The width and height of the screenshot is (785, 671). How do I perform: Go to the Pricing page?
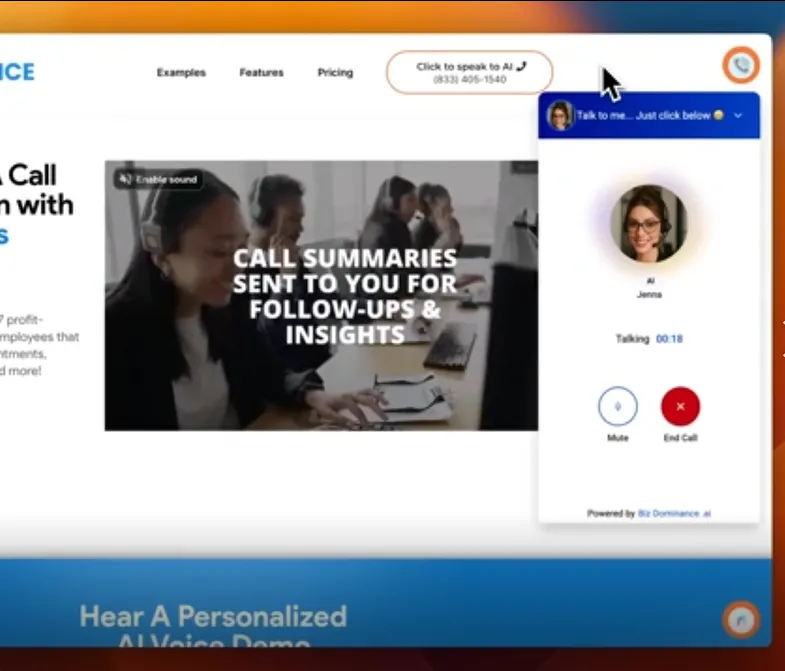[335, 73]
